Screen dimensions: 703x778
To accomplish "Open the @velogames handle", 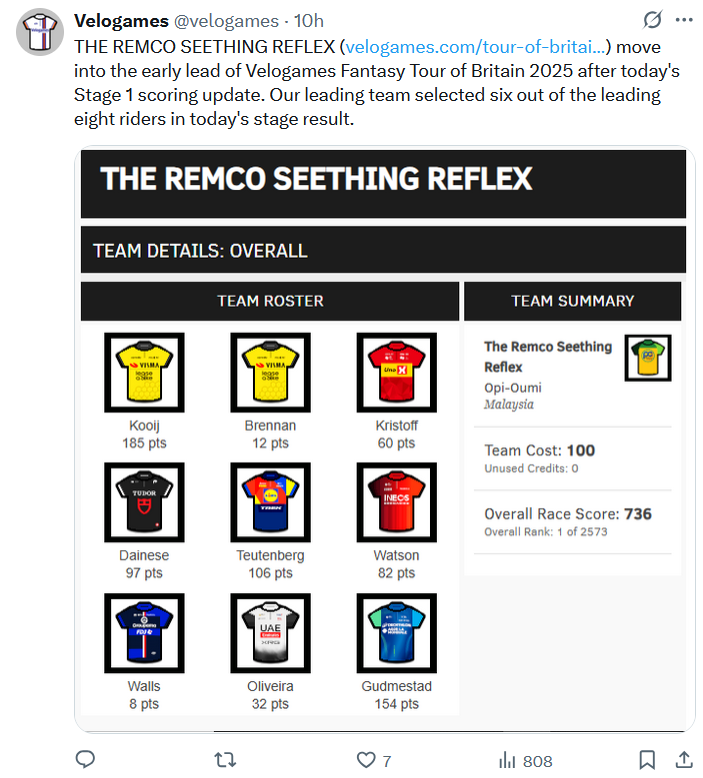I will click(225, 21).
